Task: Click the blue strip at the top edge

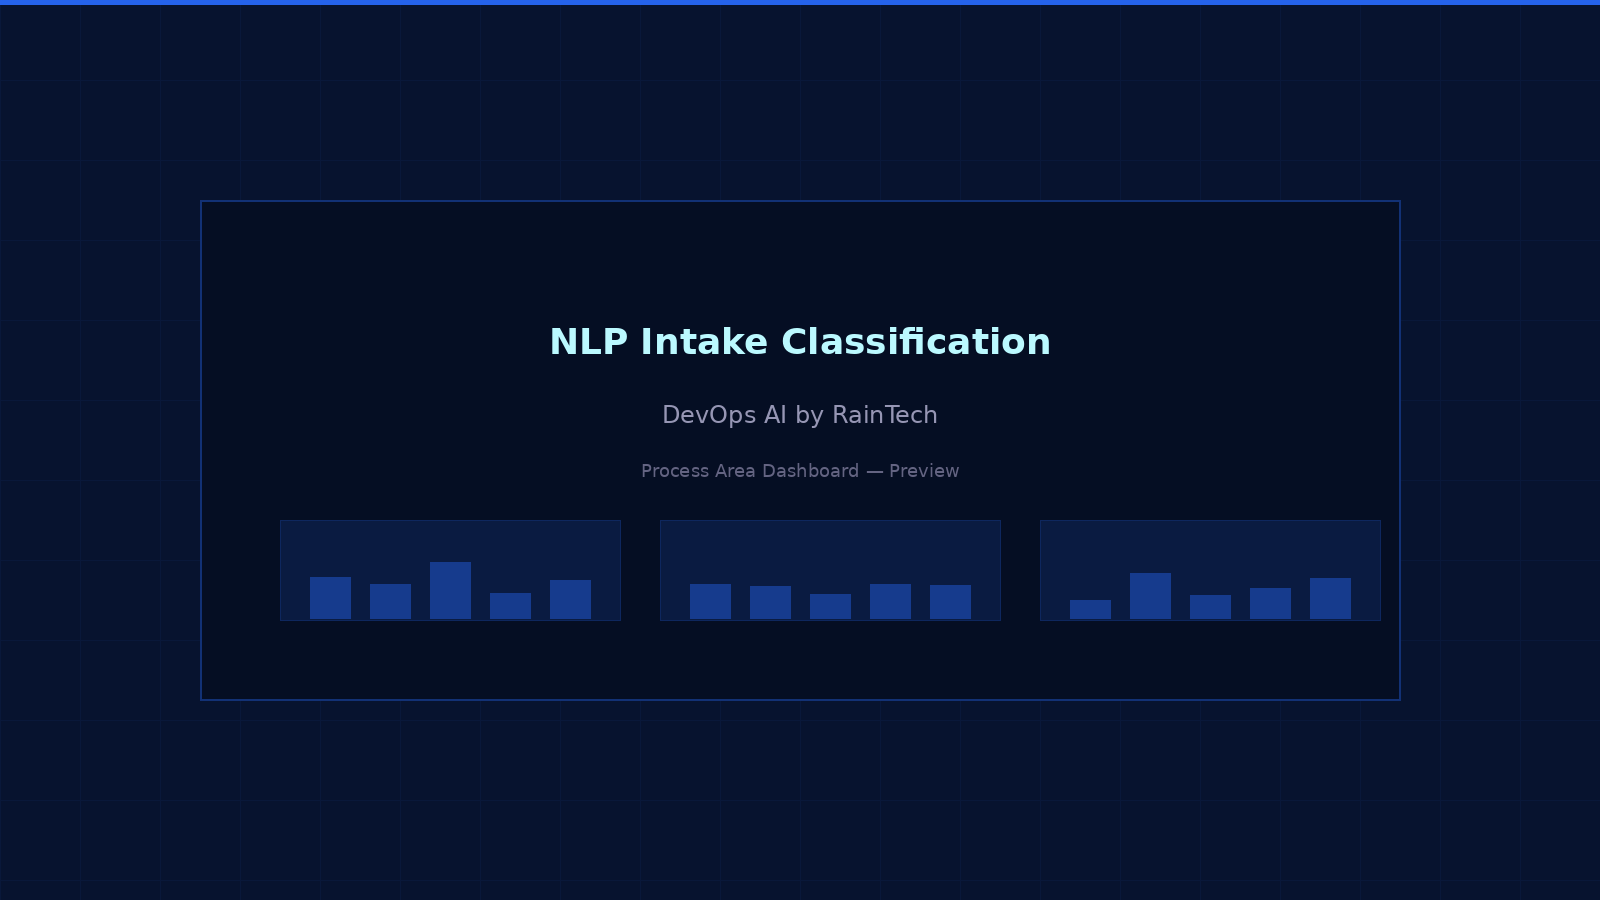Action: pyautogui.click(x=800, y=3)
